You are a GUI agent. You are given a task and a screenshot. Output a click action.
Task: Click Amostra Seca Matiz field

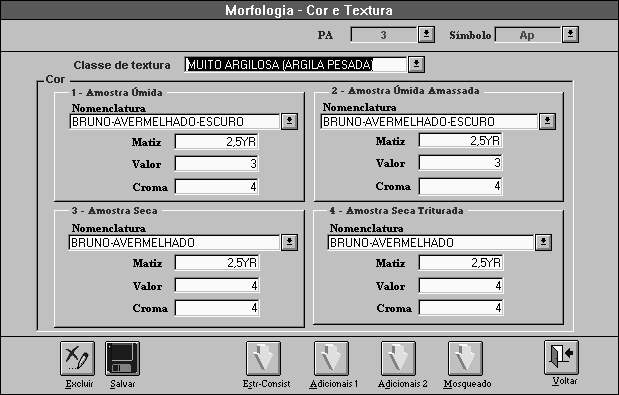pyautogui.click(x=217, y=263)
